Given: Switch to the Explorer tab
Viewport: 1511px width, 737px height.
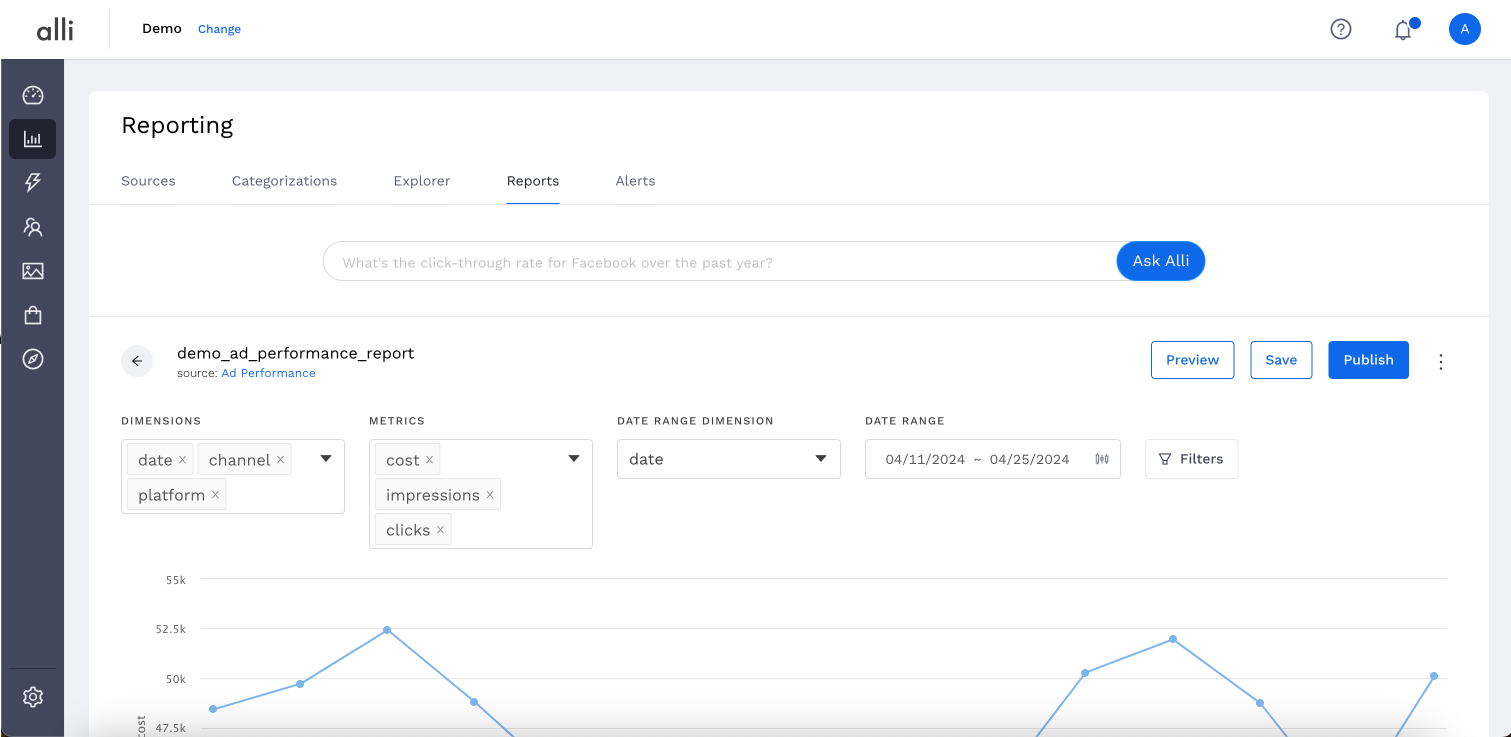Looking at the screenshot, I should tap(422, 181).
